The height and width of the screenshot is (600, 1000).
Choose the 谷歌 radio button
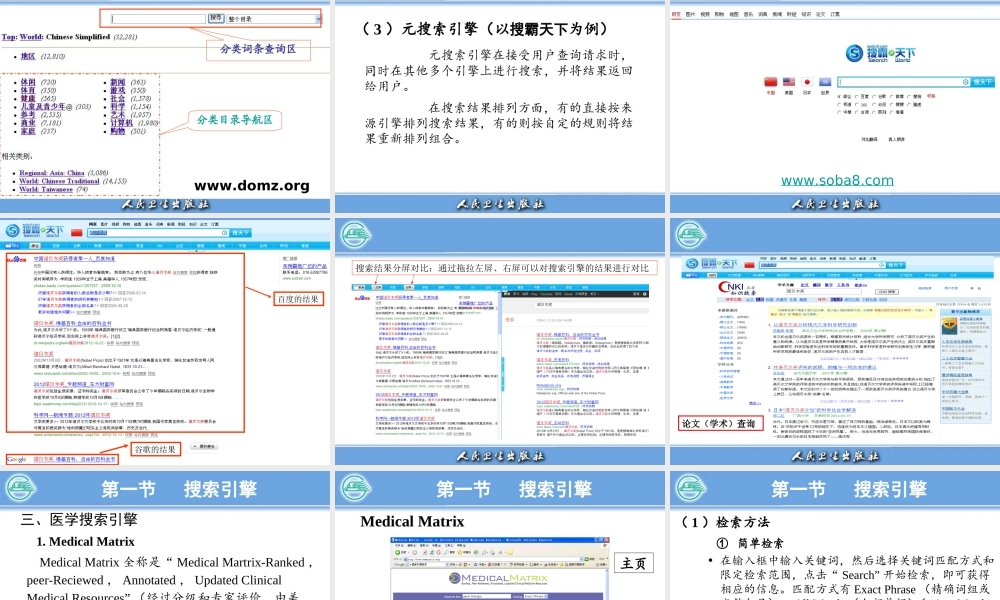pyautogui.click(x=873, y=96)
